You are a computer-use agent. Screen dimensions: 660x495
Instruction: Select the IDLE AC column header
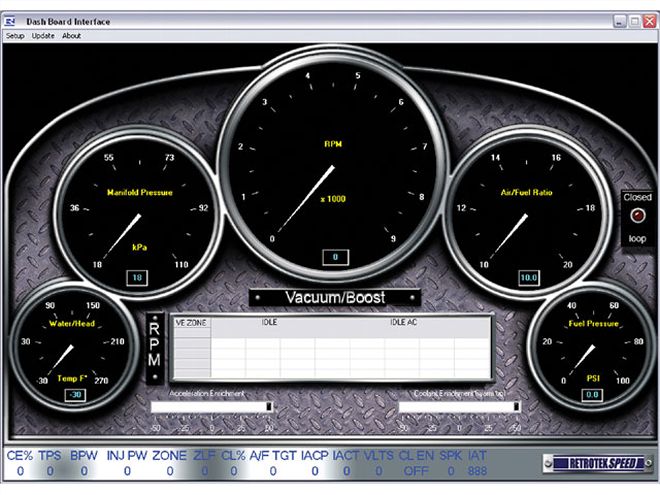(403, 322)
